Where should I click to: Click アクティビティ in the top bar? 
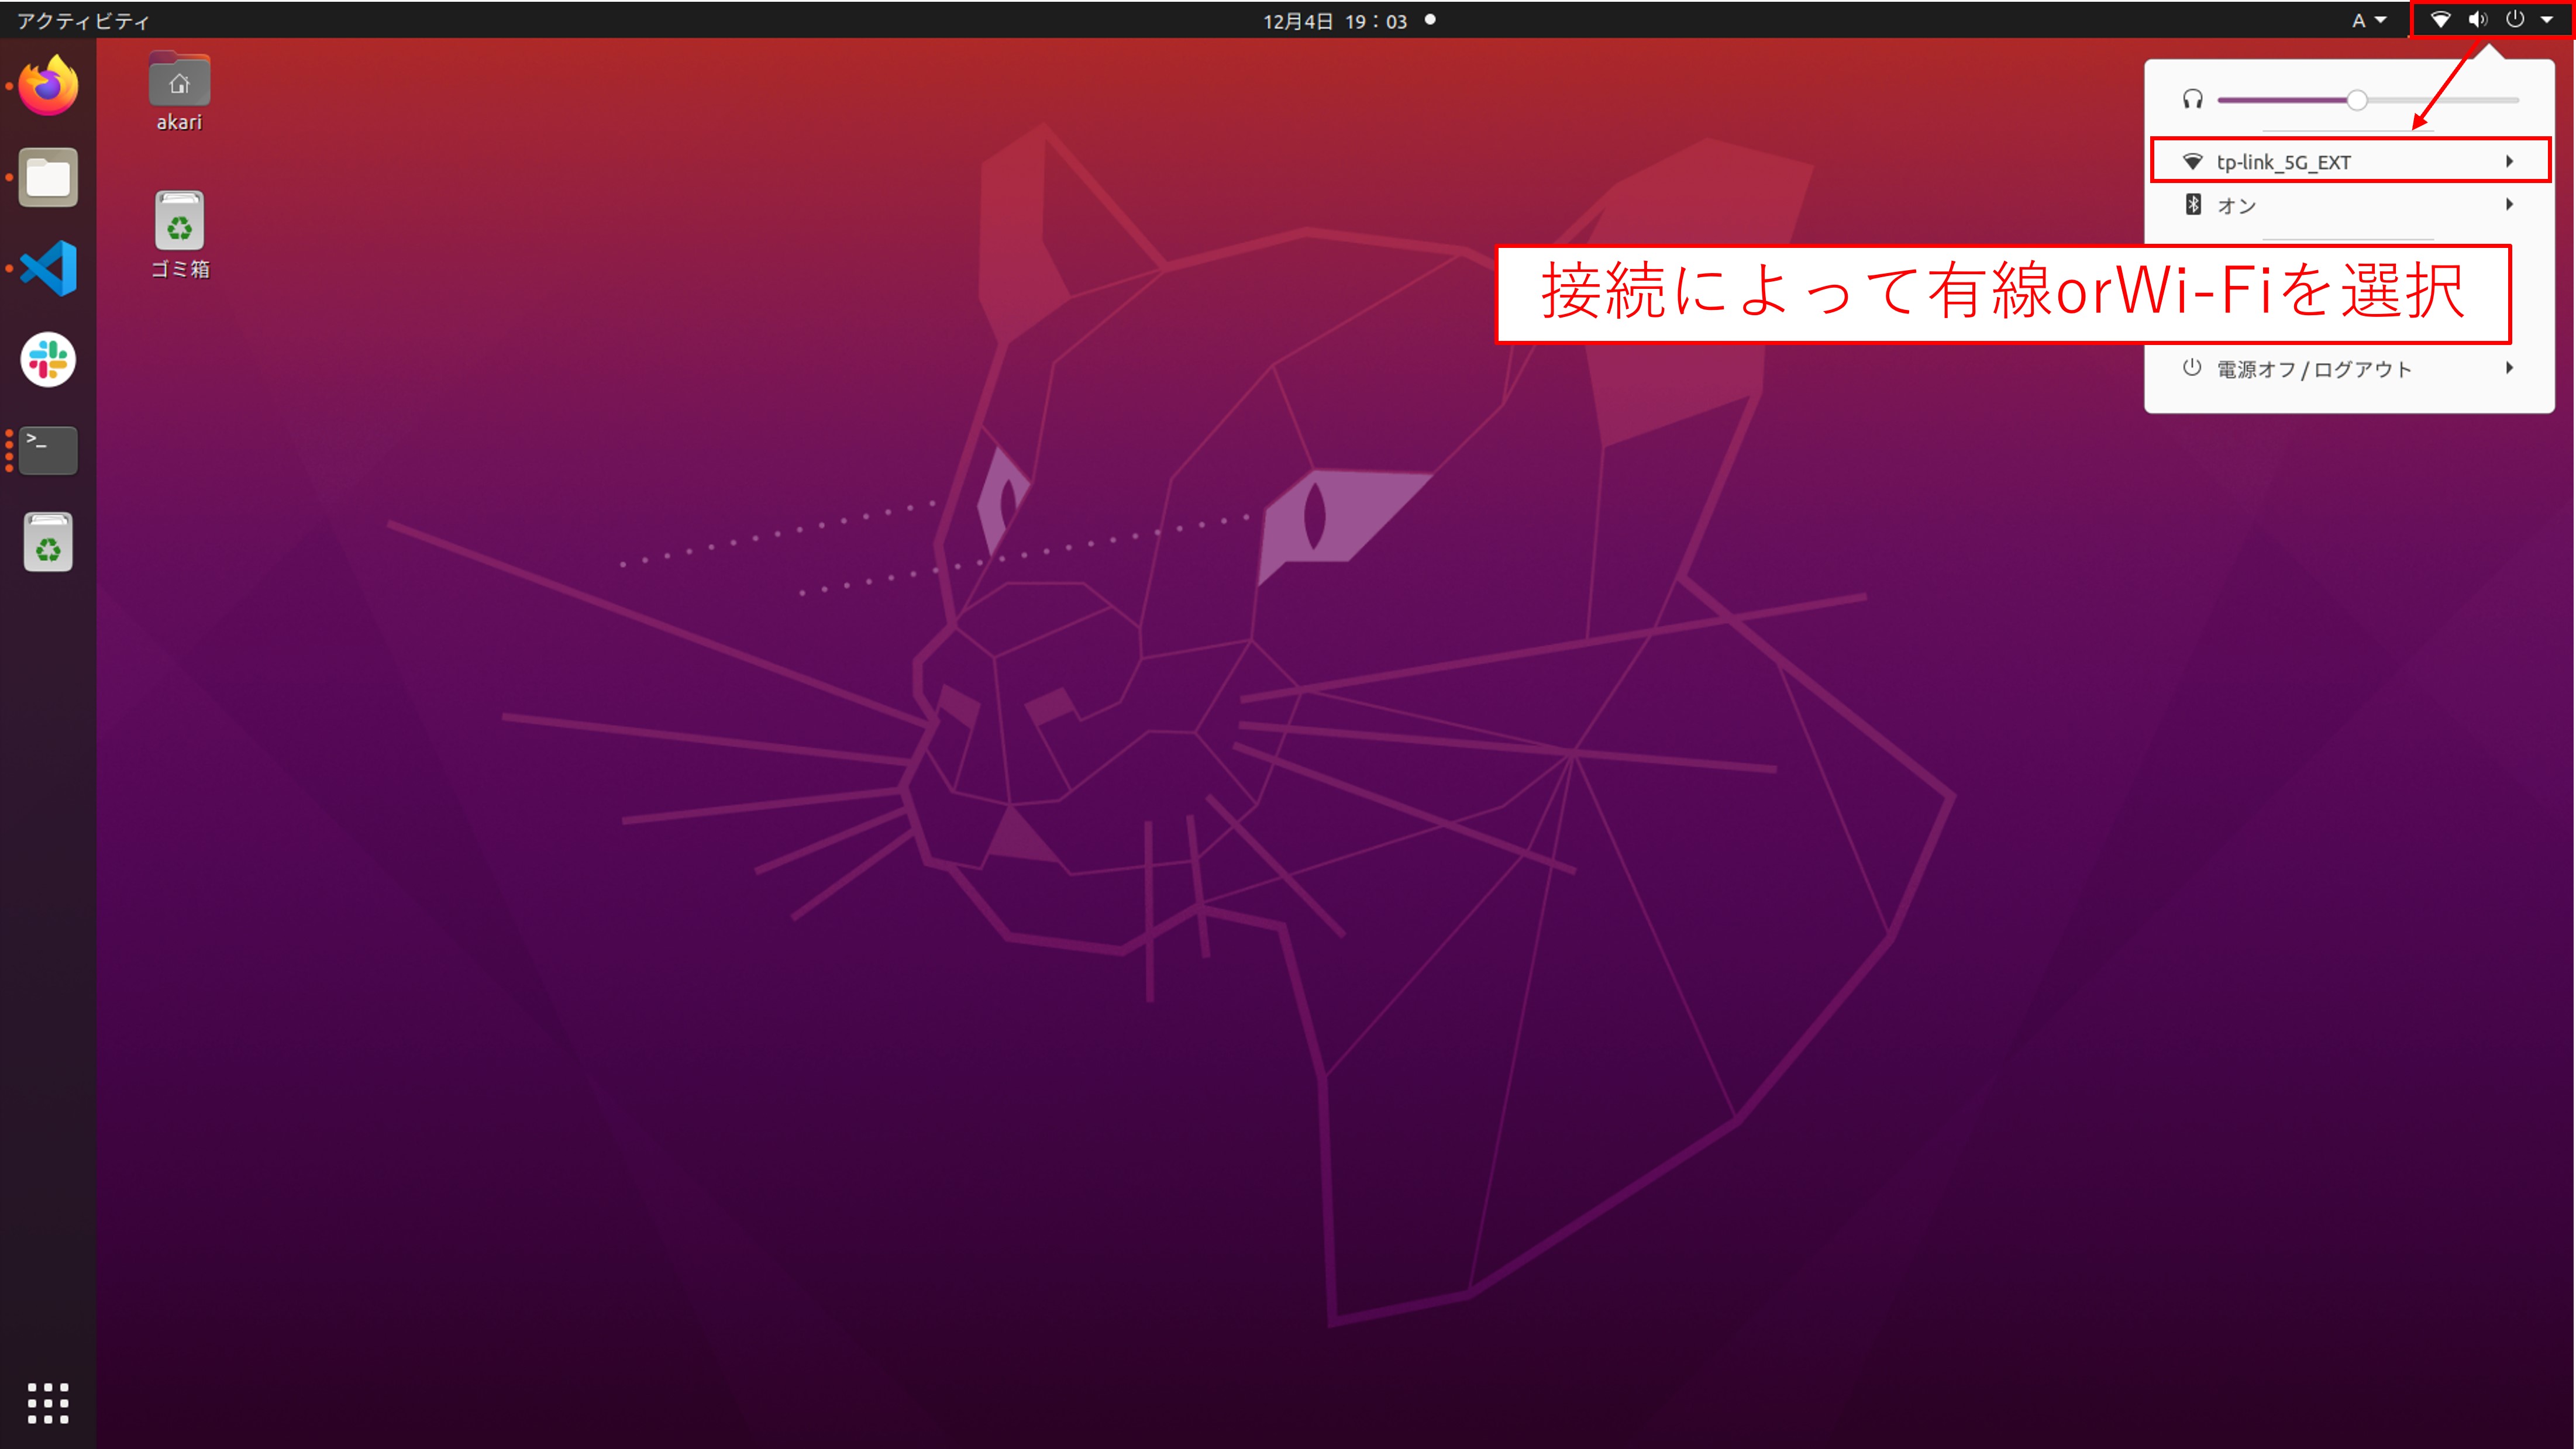(83, 20)
